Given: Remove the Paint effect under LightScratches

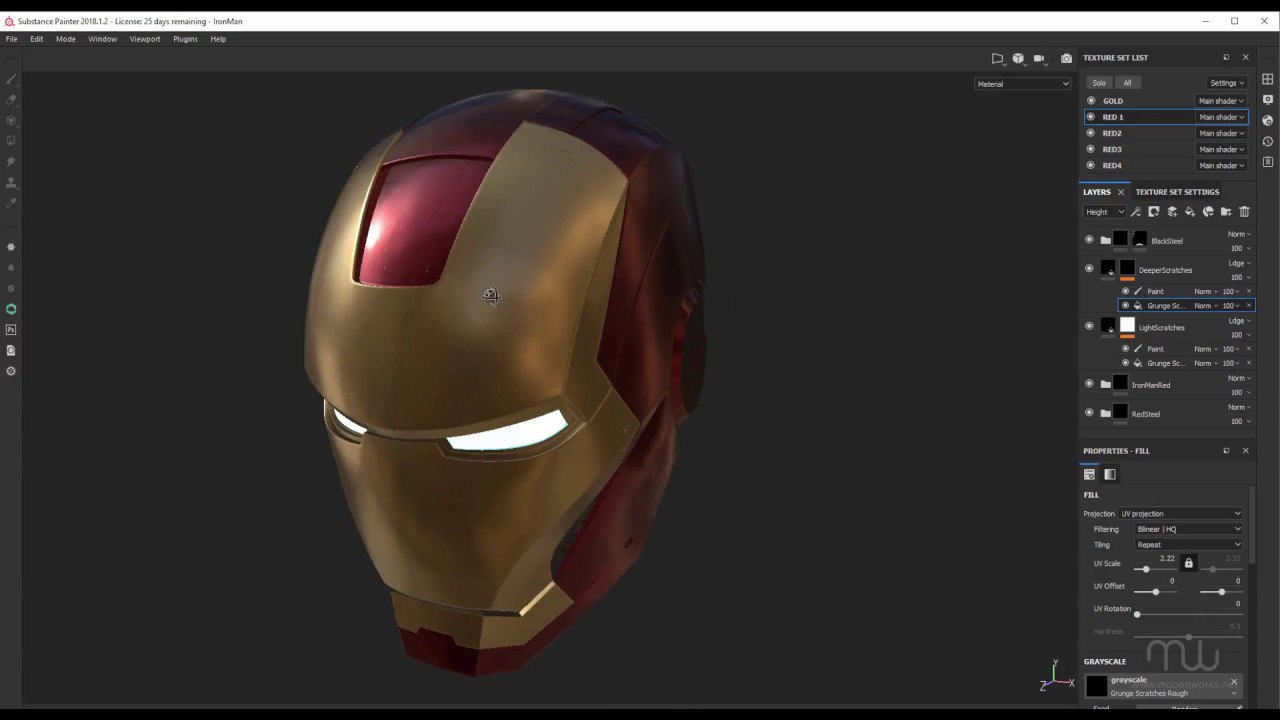Looking at the screenshot, I should pyautogui.click(x=1248, y=349).
